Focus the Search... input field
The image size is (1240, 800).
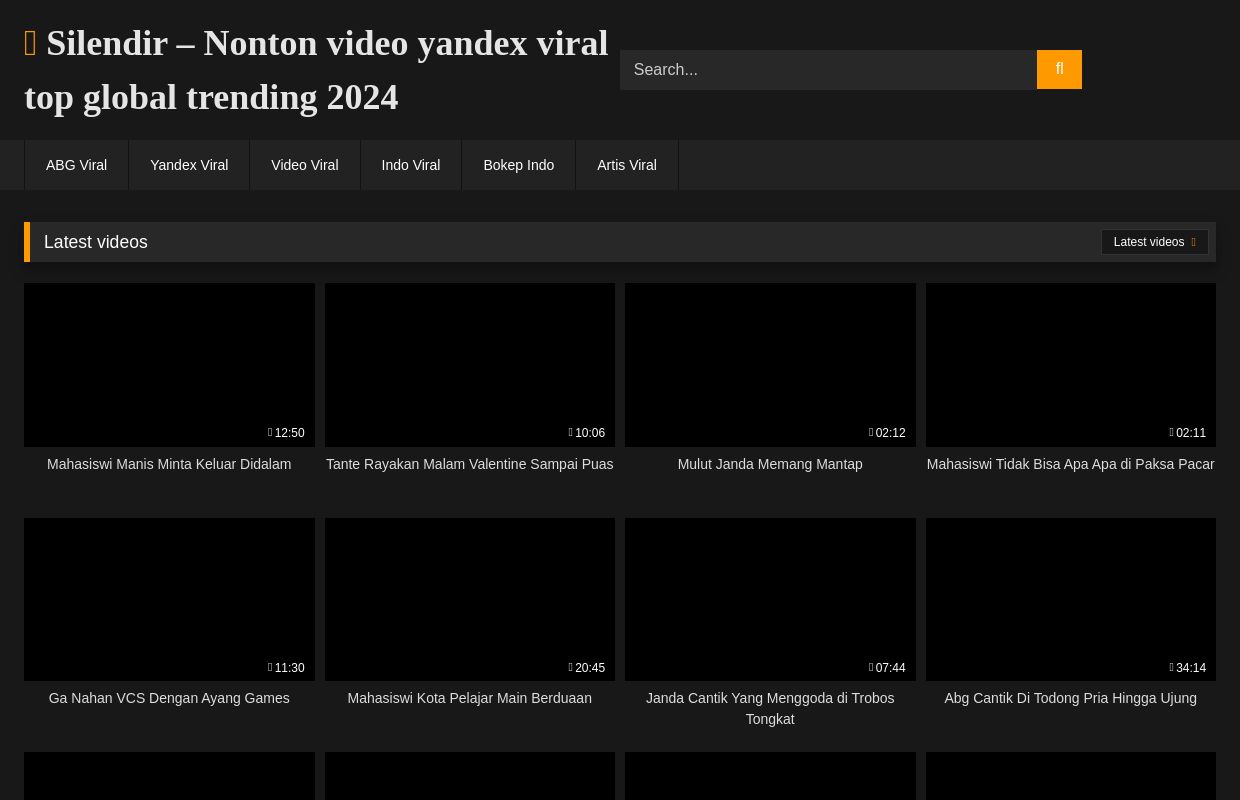pyautogui.click(x=828, y=70)
